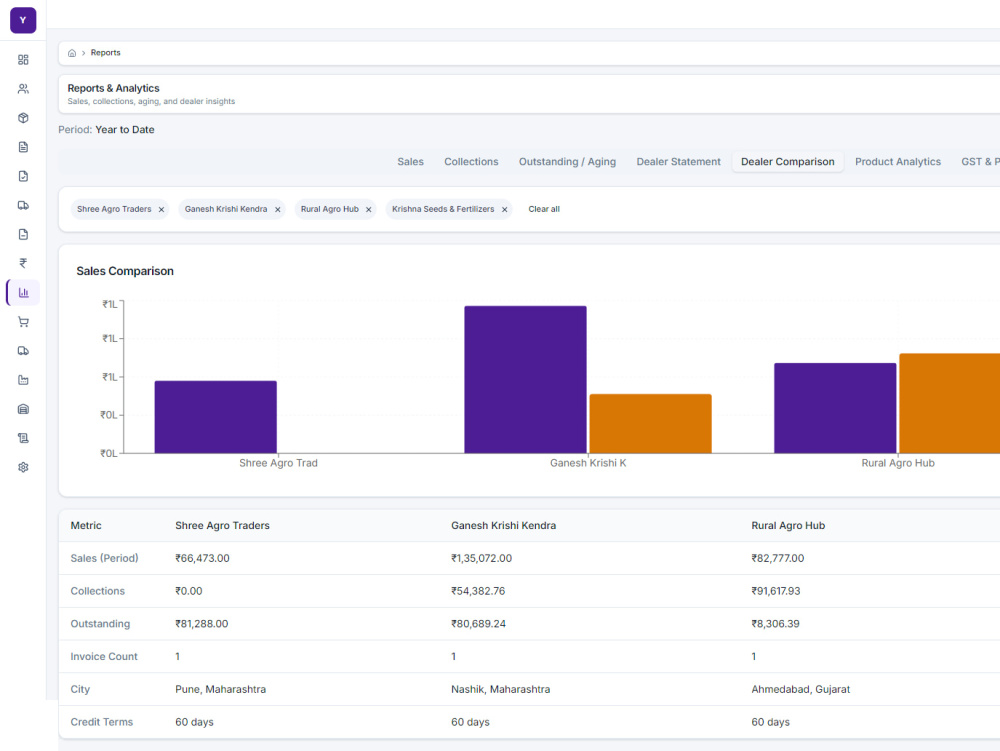Click collections value ₹54,382.76
Screen dimensions: 1000x751
point(478,591)
